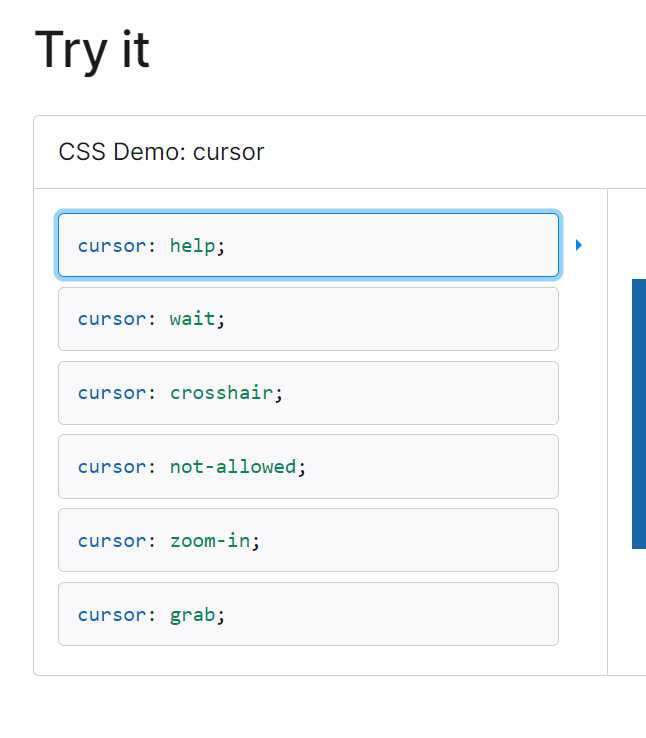Click the empty output area above blue box

point(627,234)
